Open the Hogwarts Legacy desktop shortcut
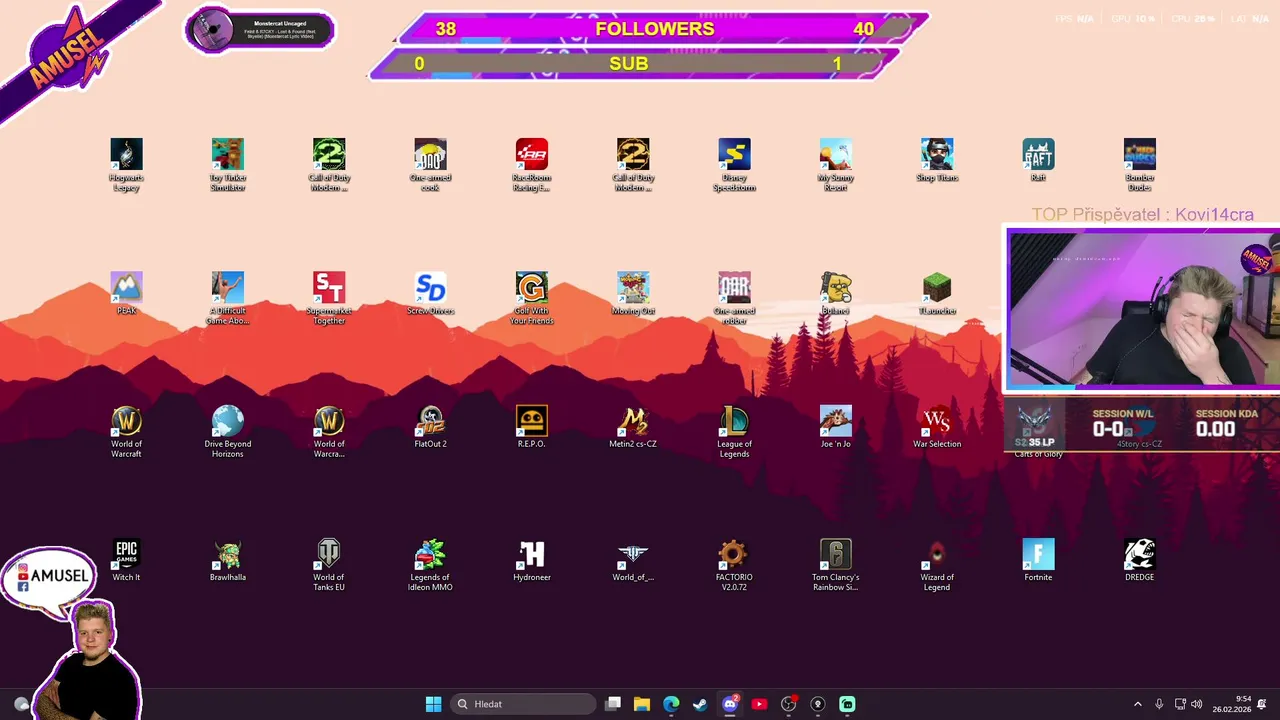The image size is (1280, 720). pyautogui.click(x=126, y=165)
